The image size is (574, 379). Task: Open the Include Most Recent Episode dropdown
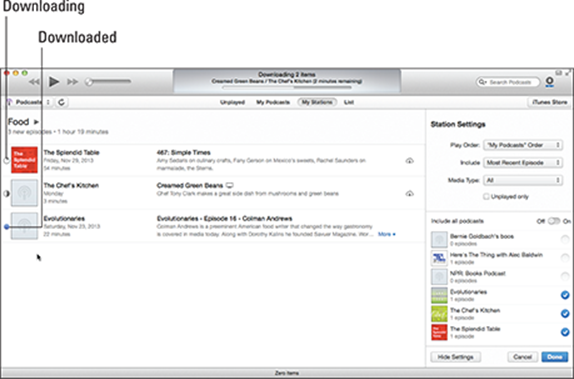(523, 163)
